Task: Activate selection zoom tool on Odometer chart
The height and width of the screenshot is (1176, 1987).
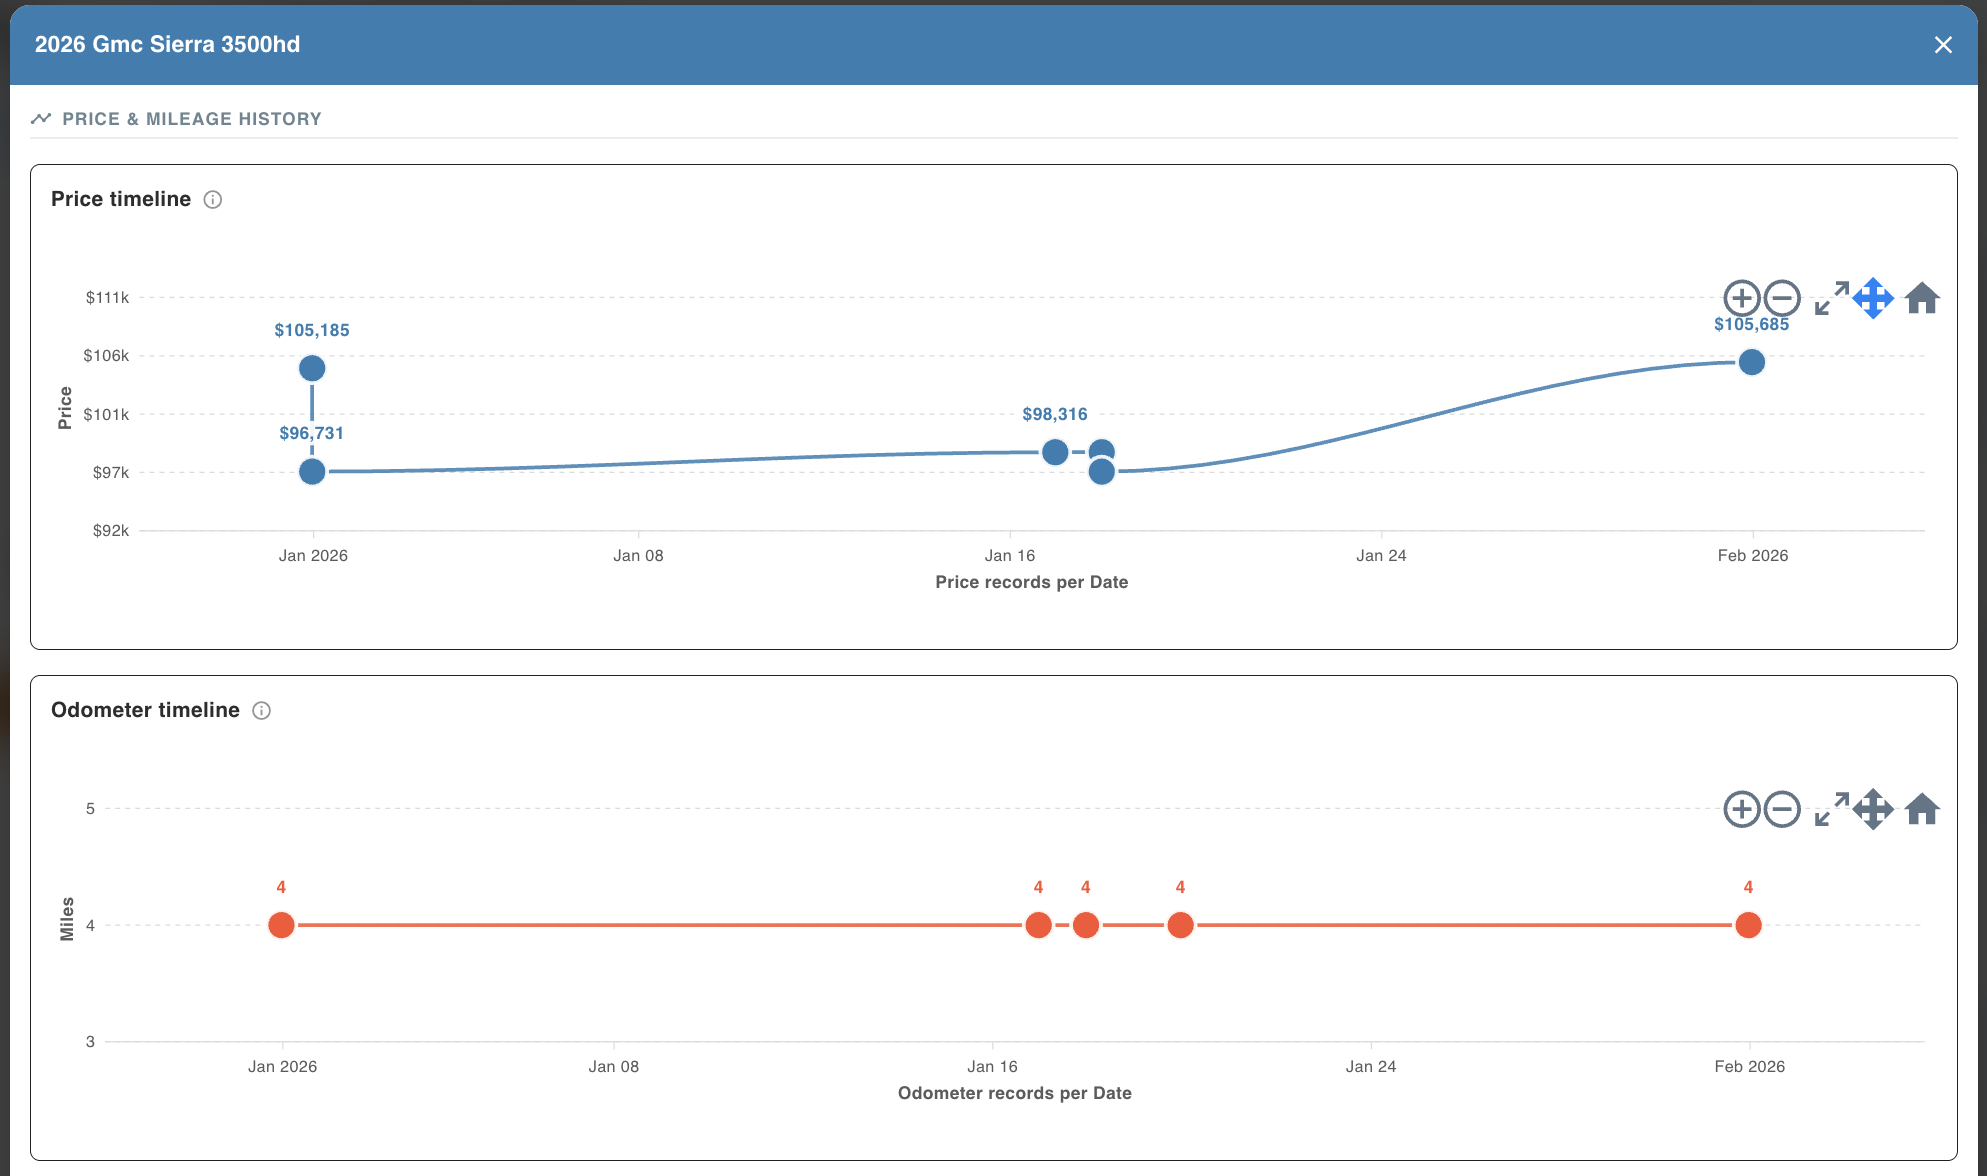Action: point(1832,809)
